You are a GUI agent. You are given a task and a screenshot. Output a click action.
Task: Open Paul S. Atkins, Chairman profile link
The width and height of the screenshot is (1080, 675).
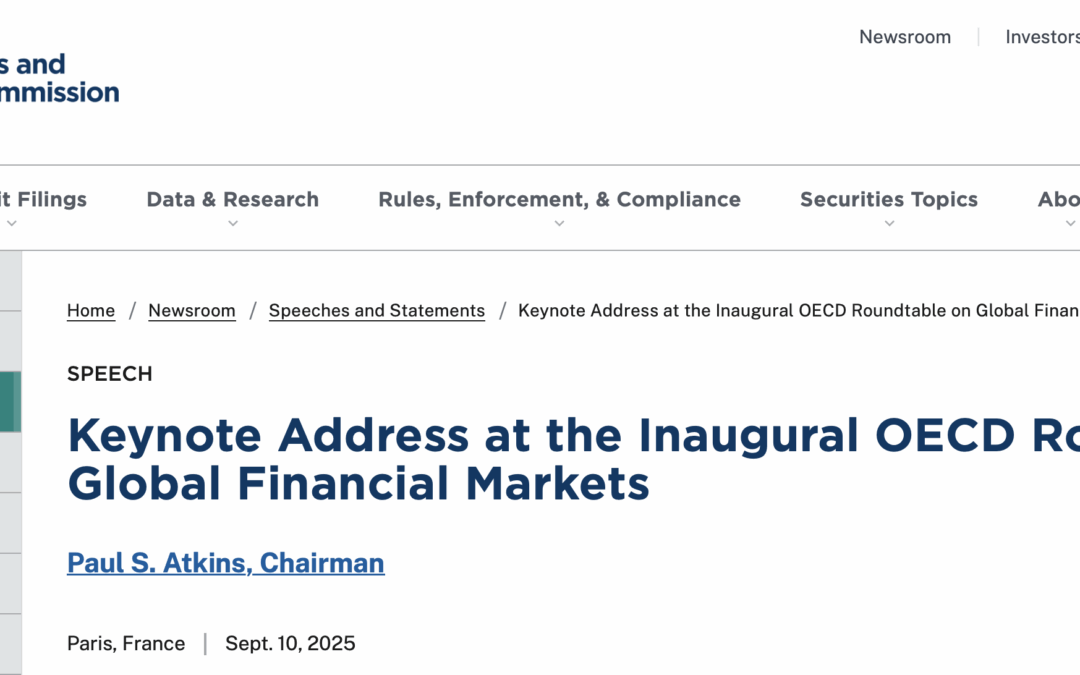[x=226, y=563]
